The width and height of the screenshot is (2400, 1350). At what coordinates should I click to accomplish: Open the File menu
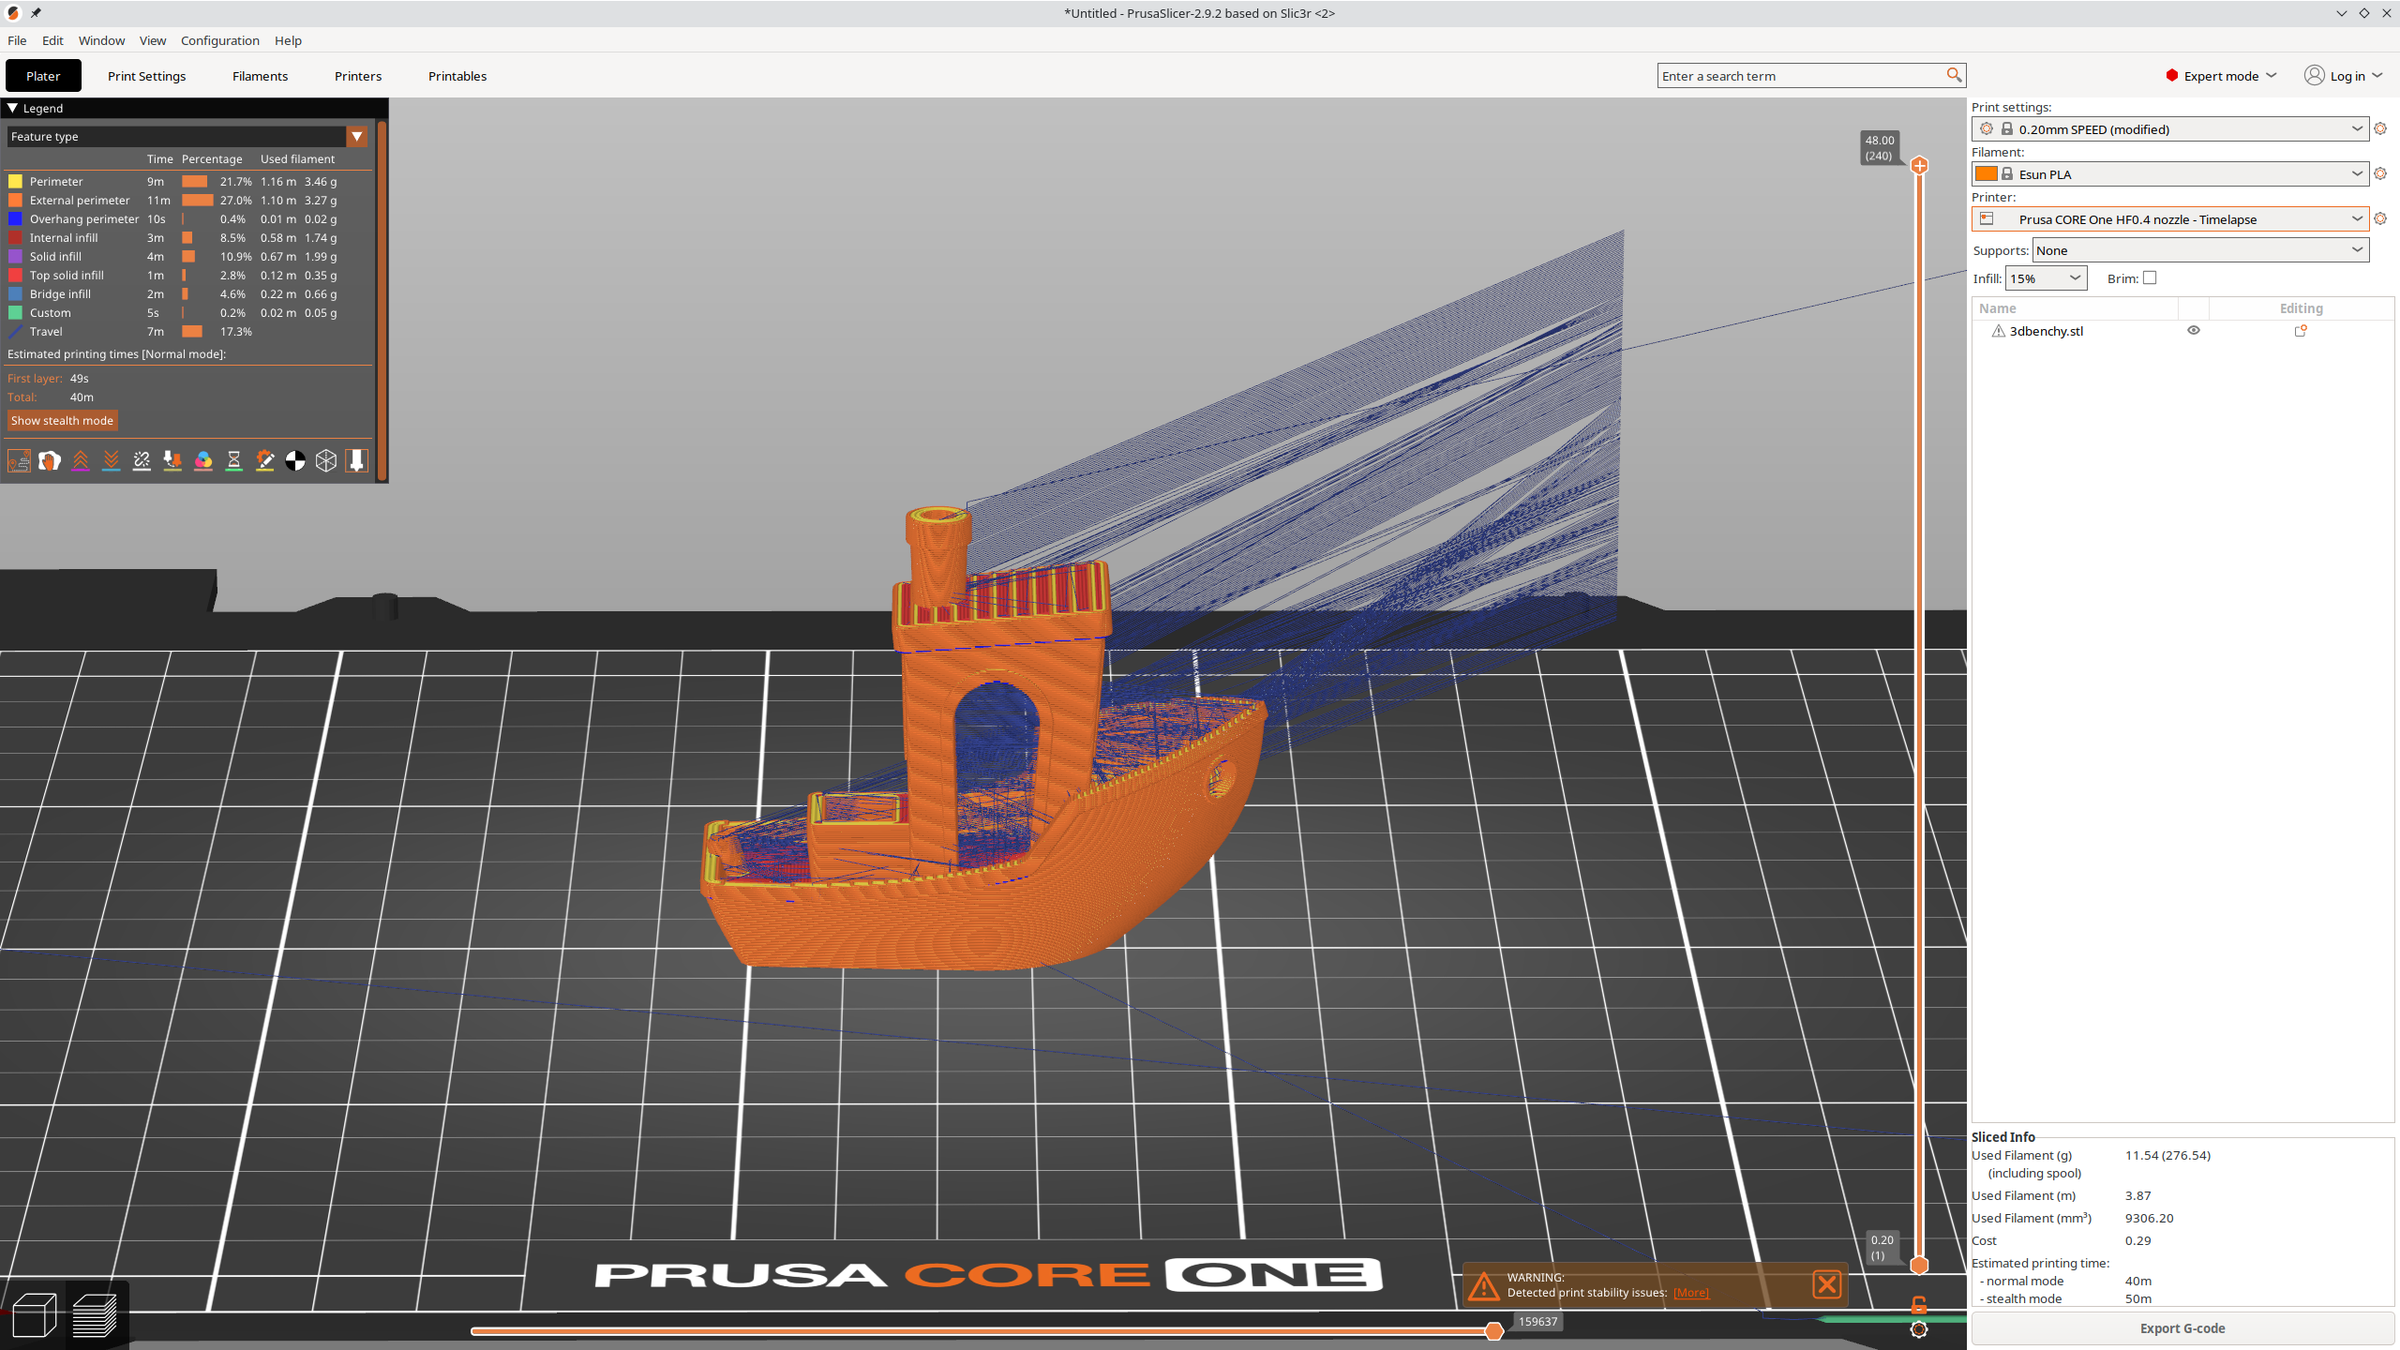[x=17, y=41]
